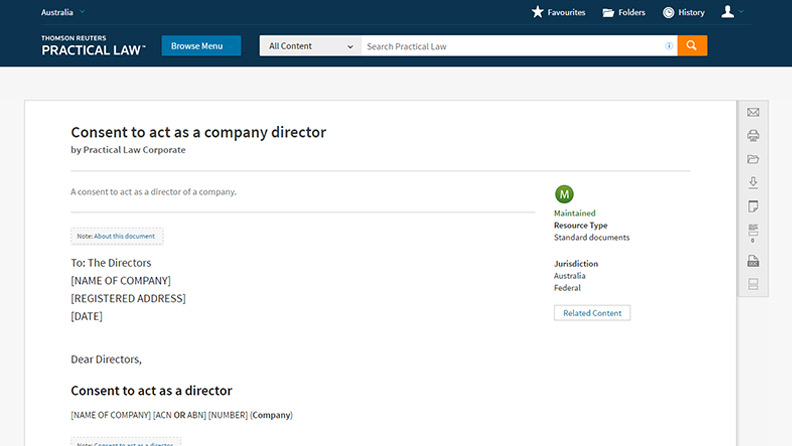
Task: Click the search info icon in search box
Action: click(x=669, y=46)
